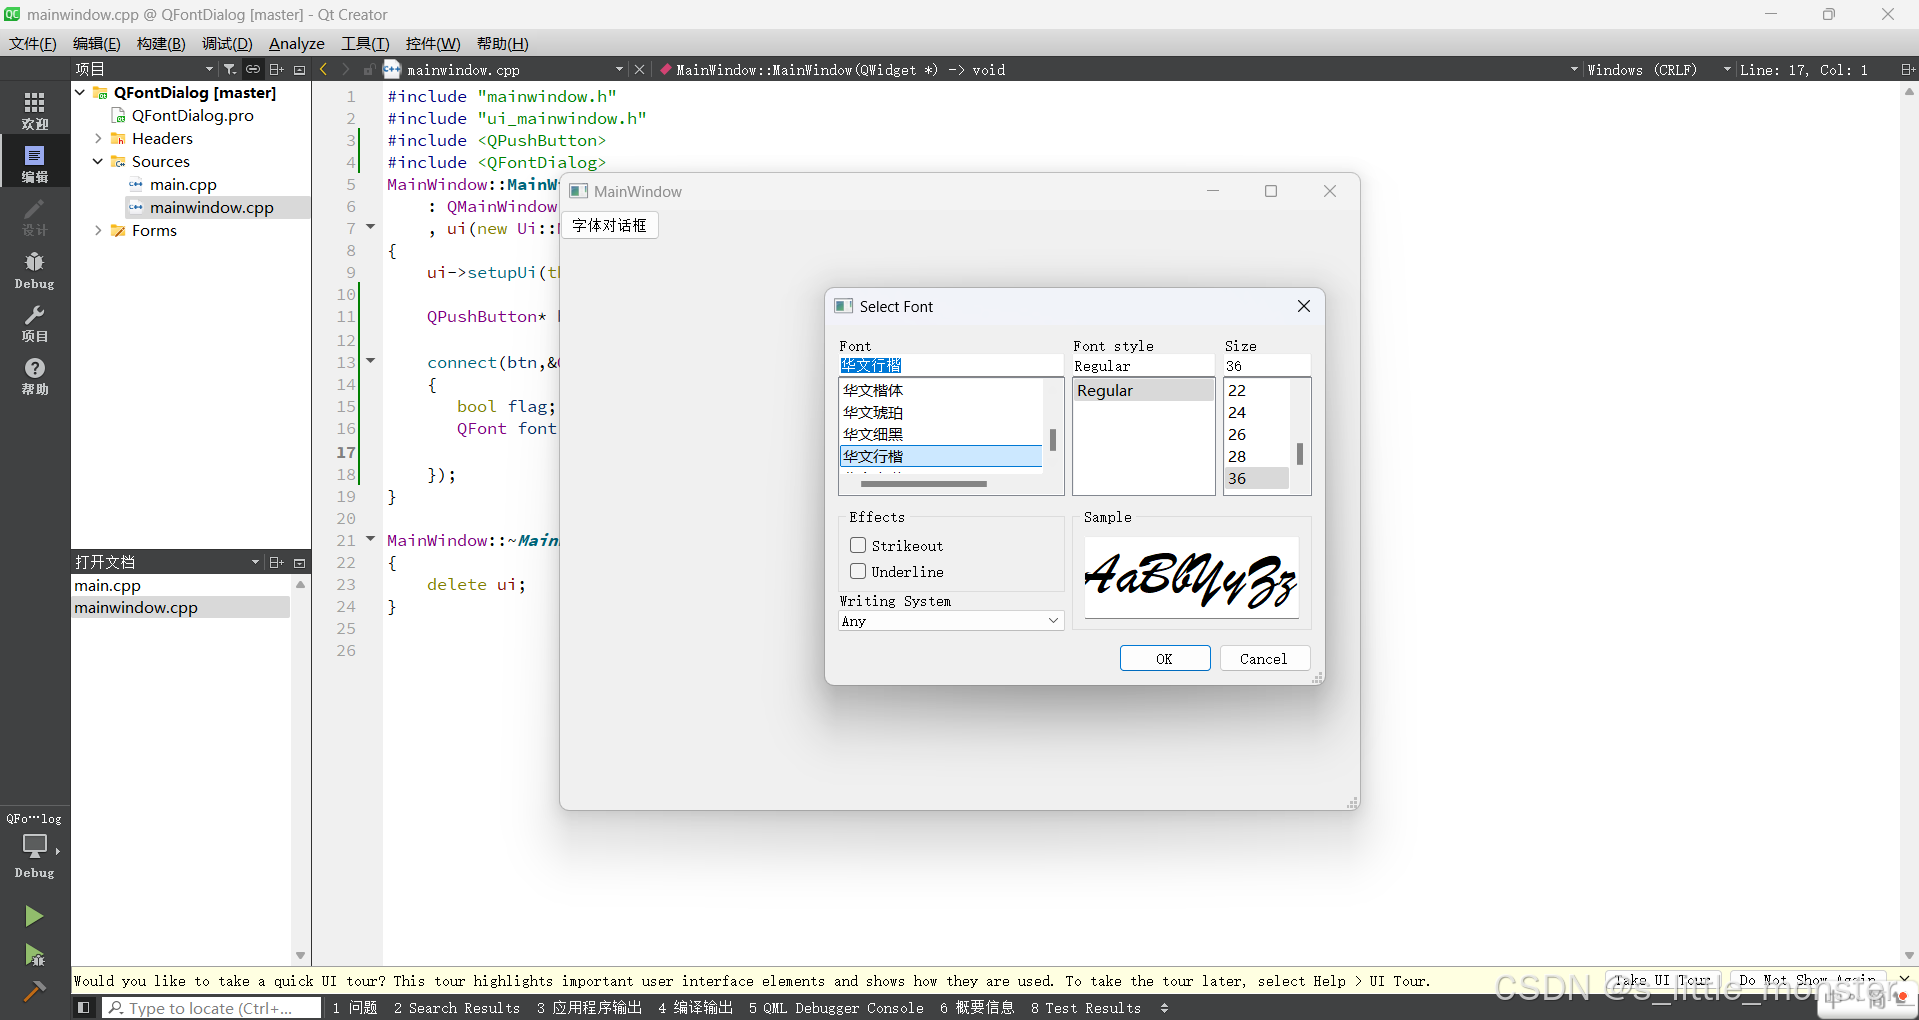Collapse the QFontDialog [master] project node
This screenshot has height=1020, width=1919.
coord(81,92)
